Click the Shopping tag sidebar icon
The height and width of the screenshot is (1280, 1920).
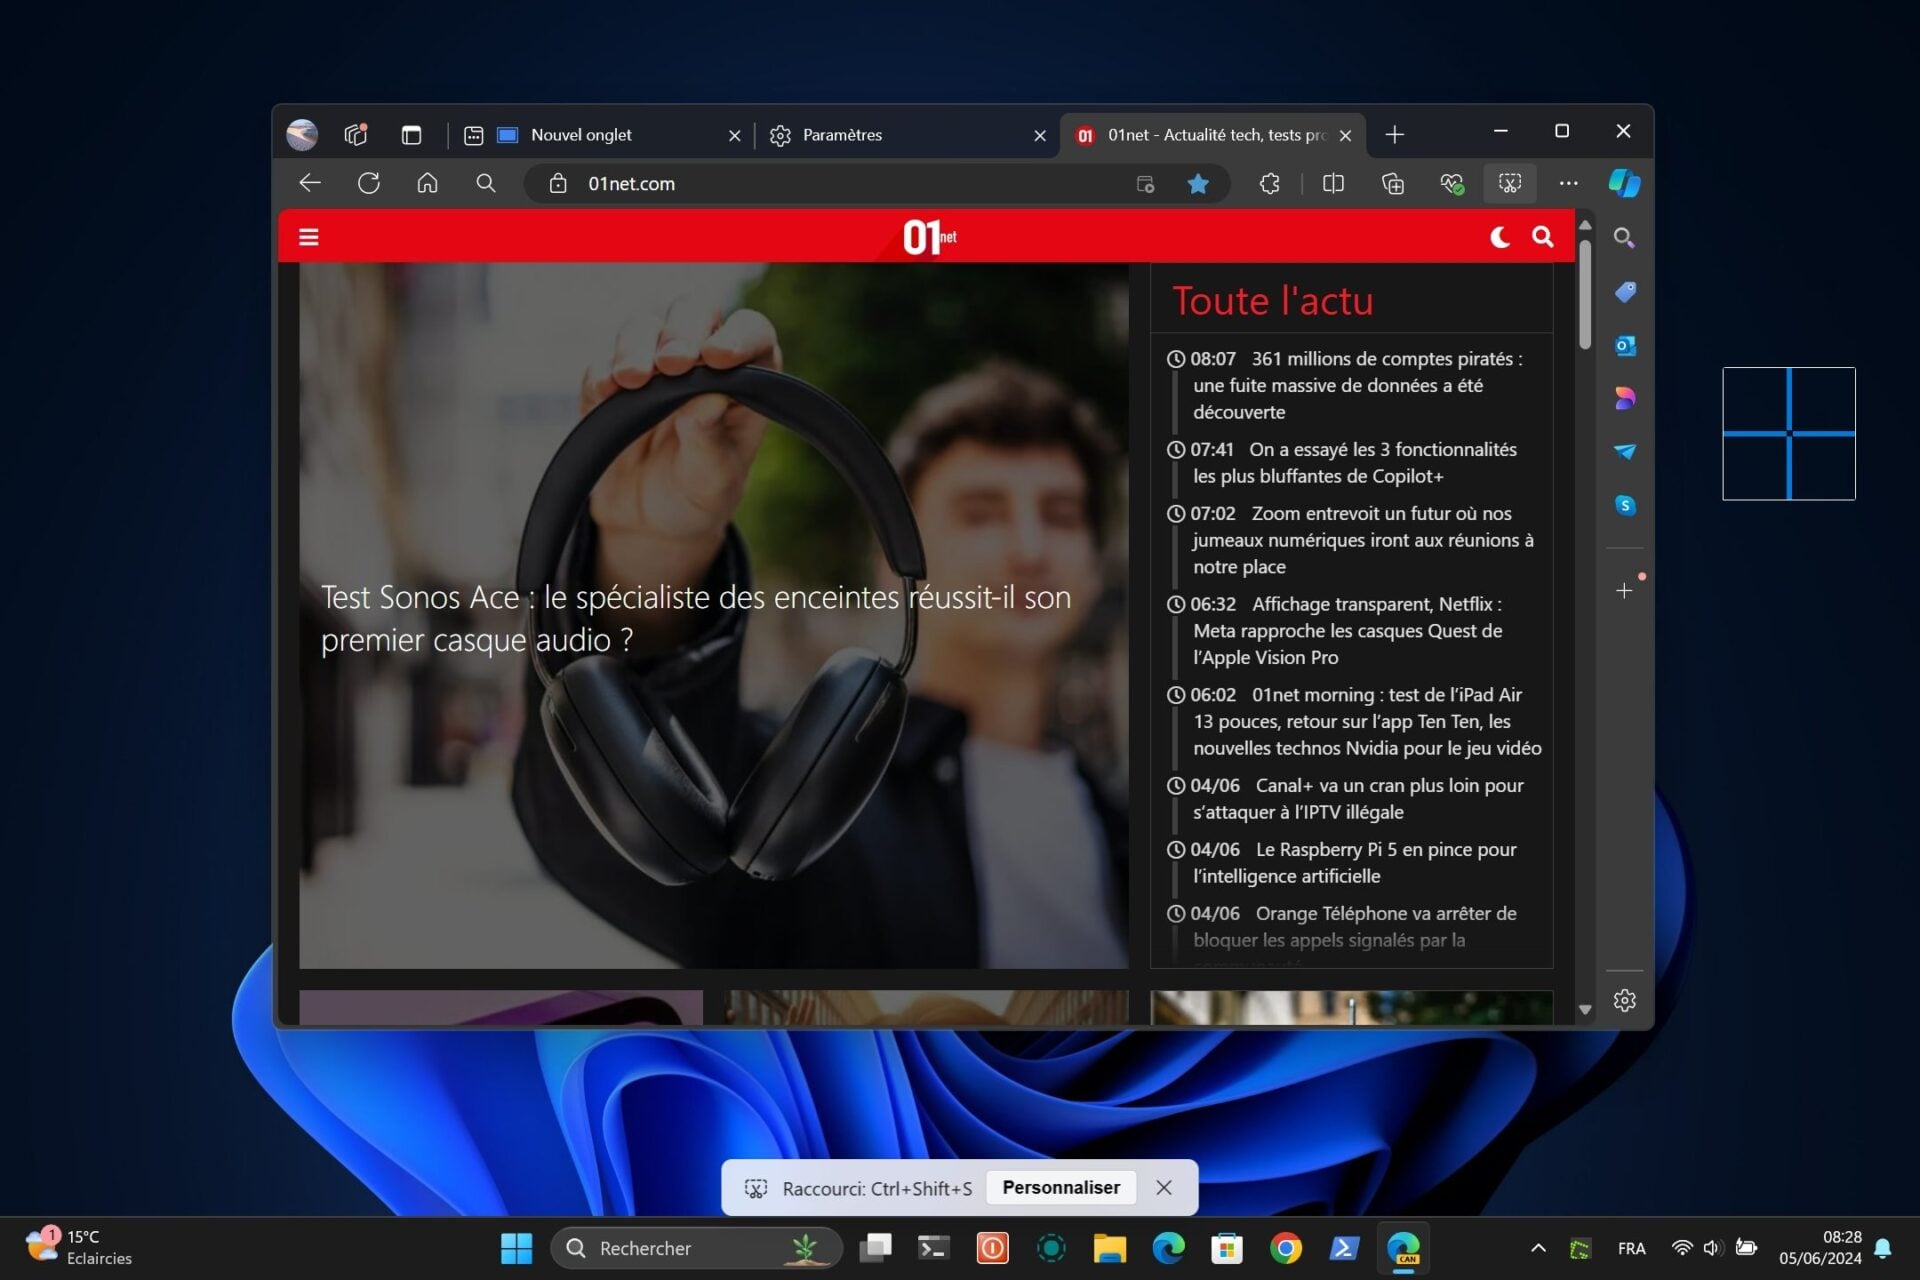click(1624, 291)
